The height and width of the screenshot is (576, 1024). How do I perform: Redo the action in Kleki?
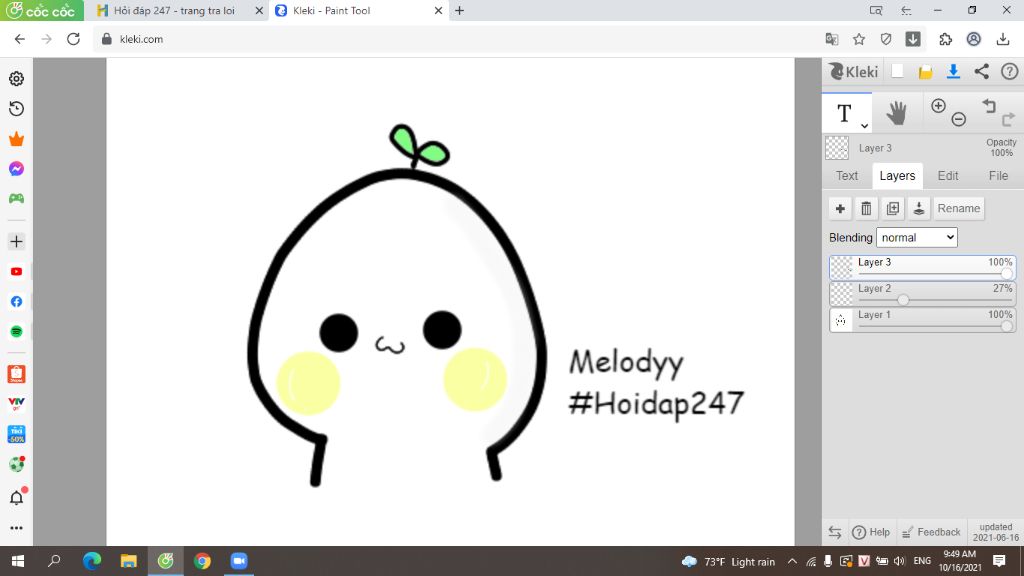pos(1008,119)
